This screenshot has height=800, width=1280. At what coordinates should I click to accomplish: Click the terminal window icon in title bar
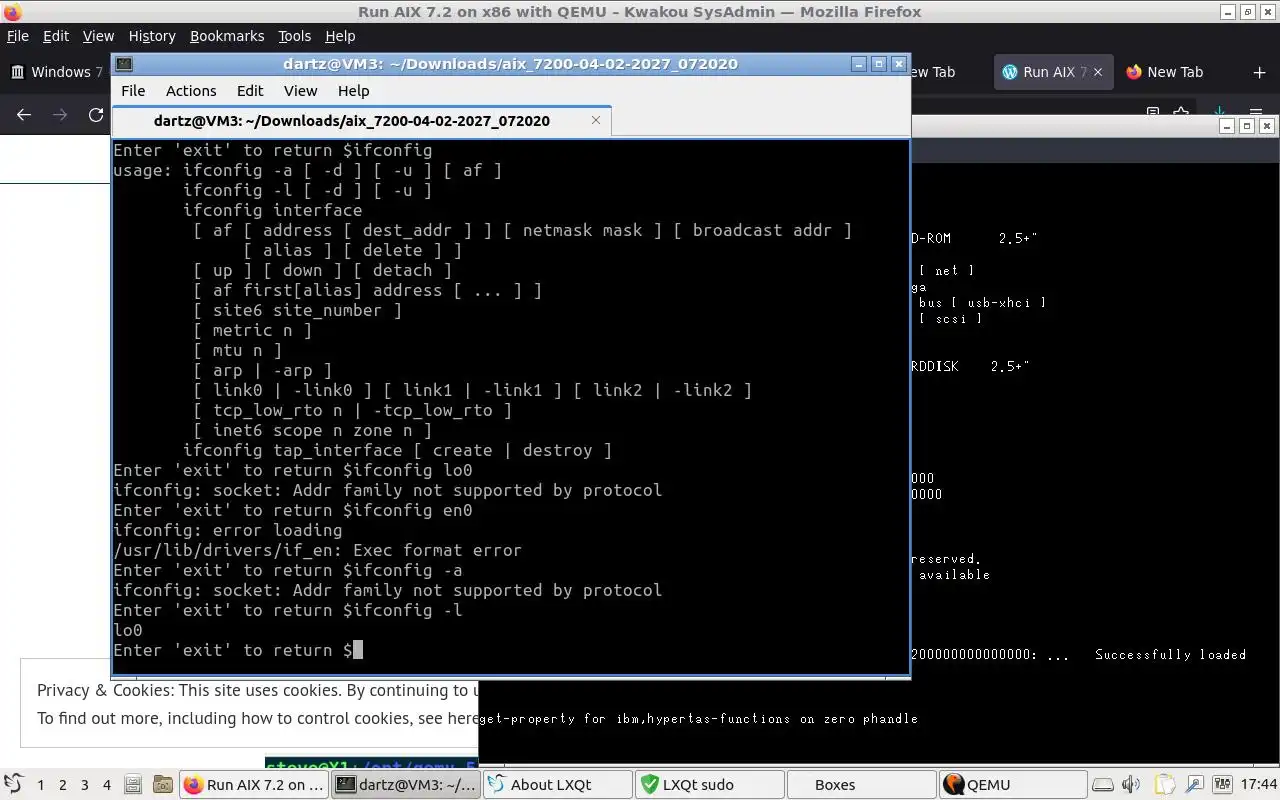pyautogui.click(x=124, y=64)
